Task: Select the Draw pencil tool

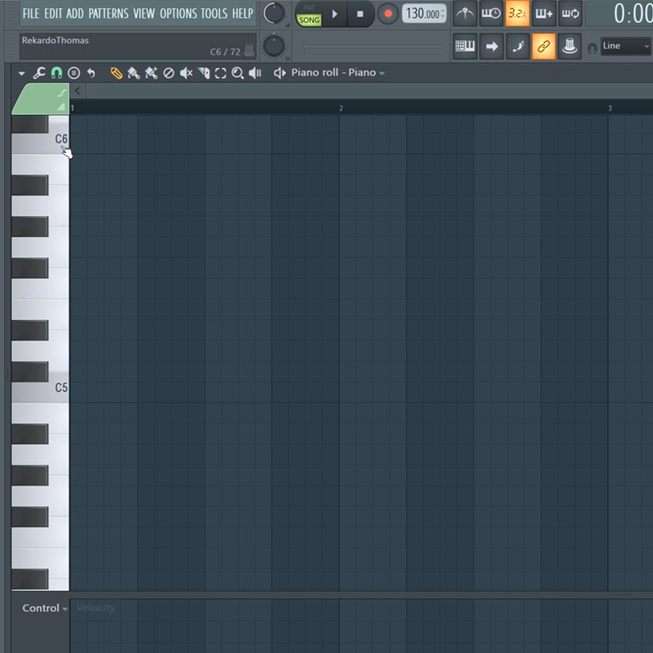Action: point(116,73)
